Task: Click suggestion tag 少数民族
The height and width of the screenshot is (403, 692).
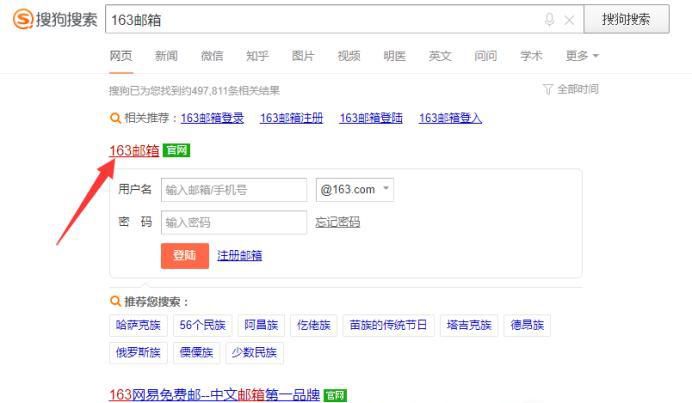Action: 255,353
